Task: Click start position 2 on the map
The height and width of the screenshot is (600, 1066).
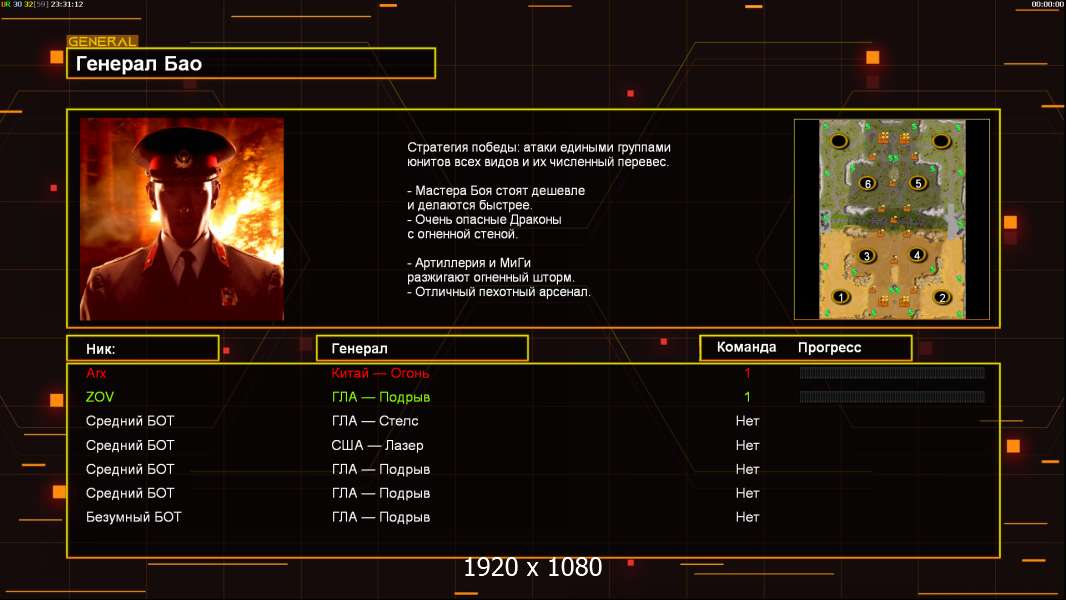Action: [x=942, y=297]
